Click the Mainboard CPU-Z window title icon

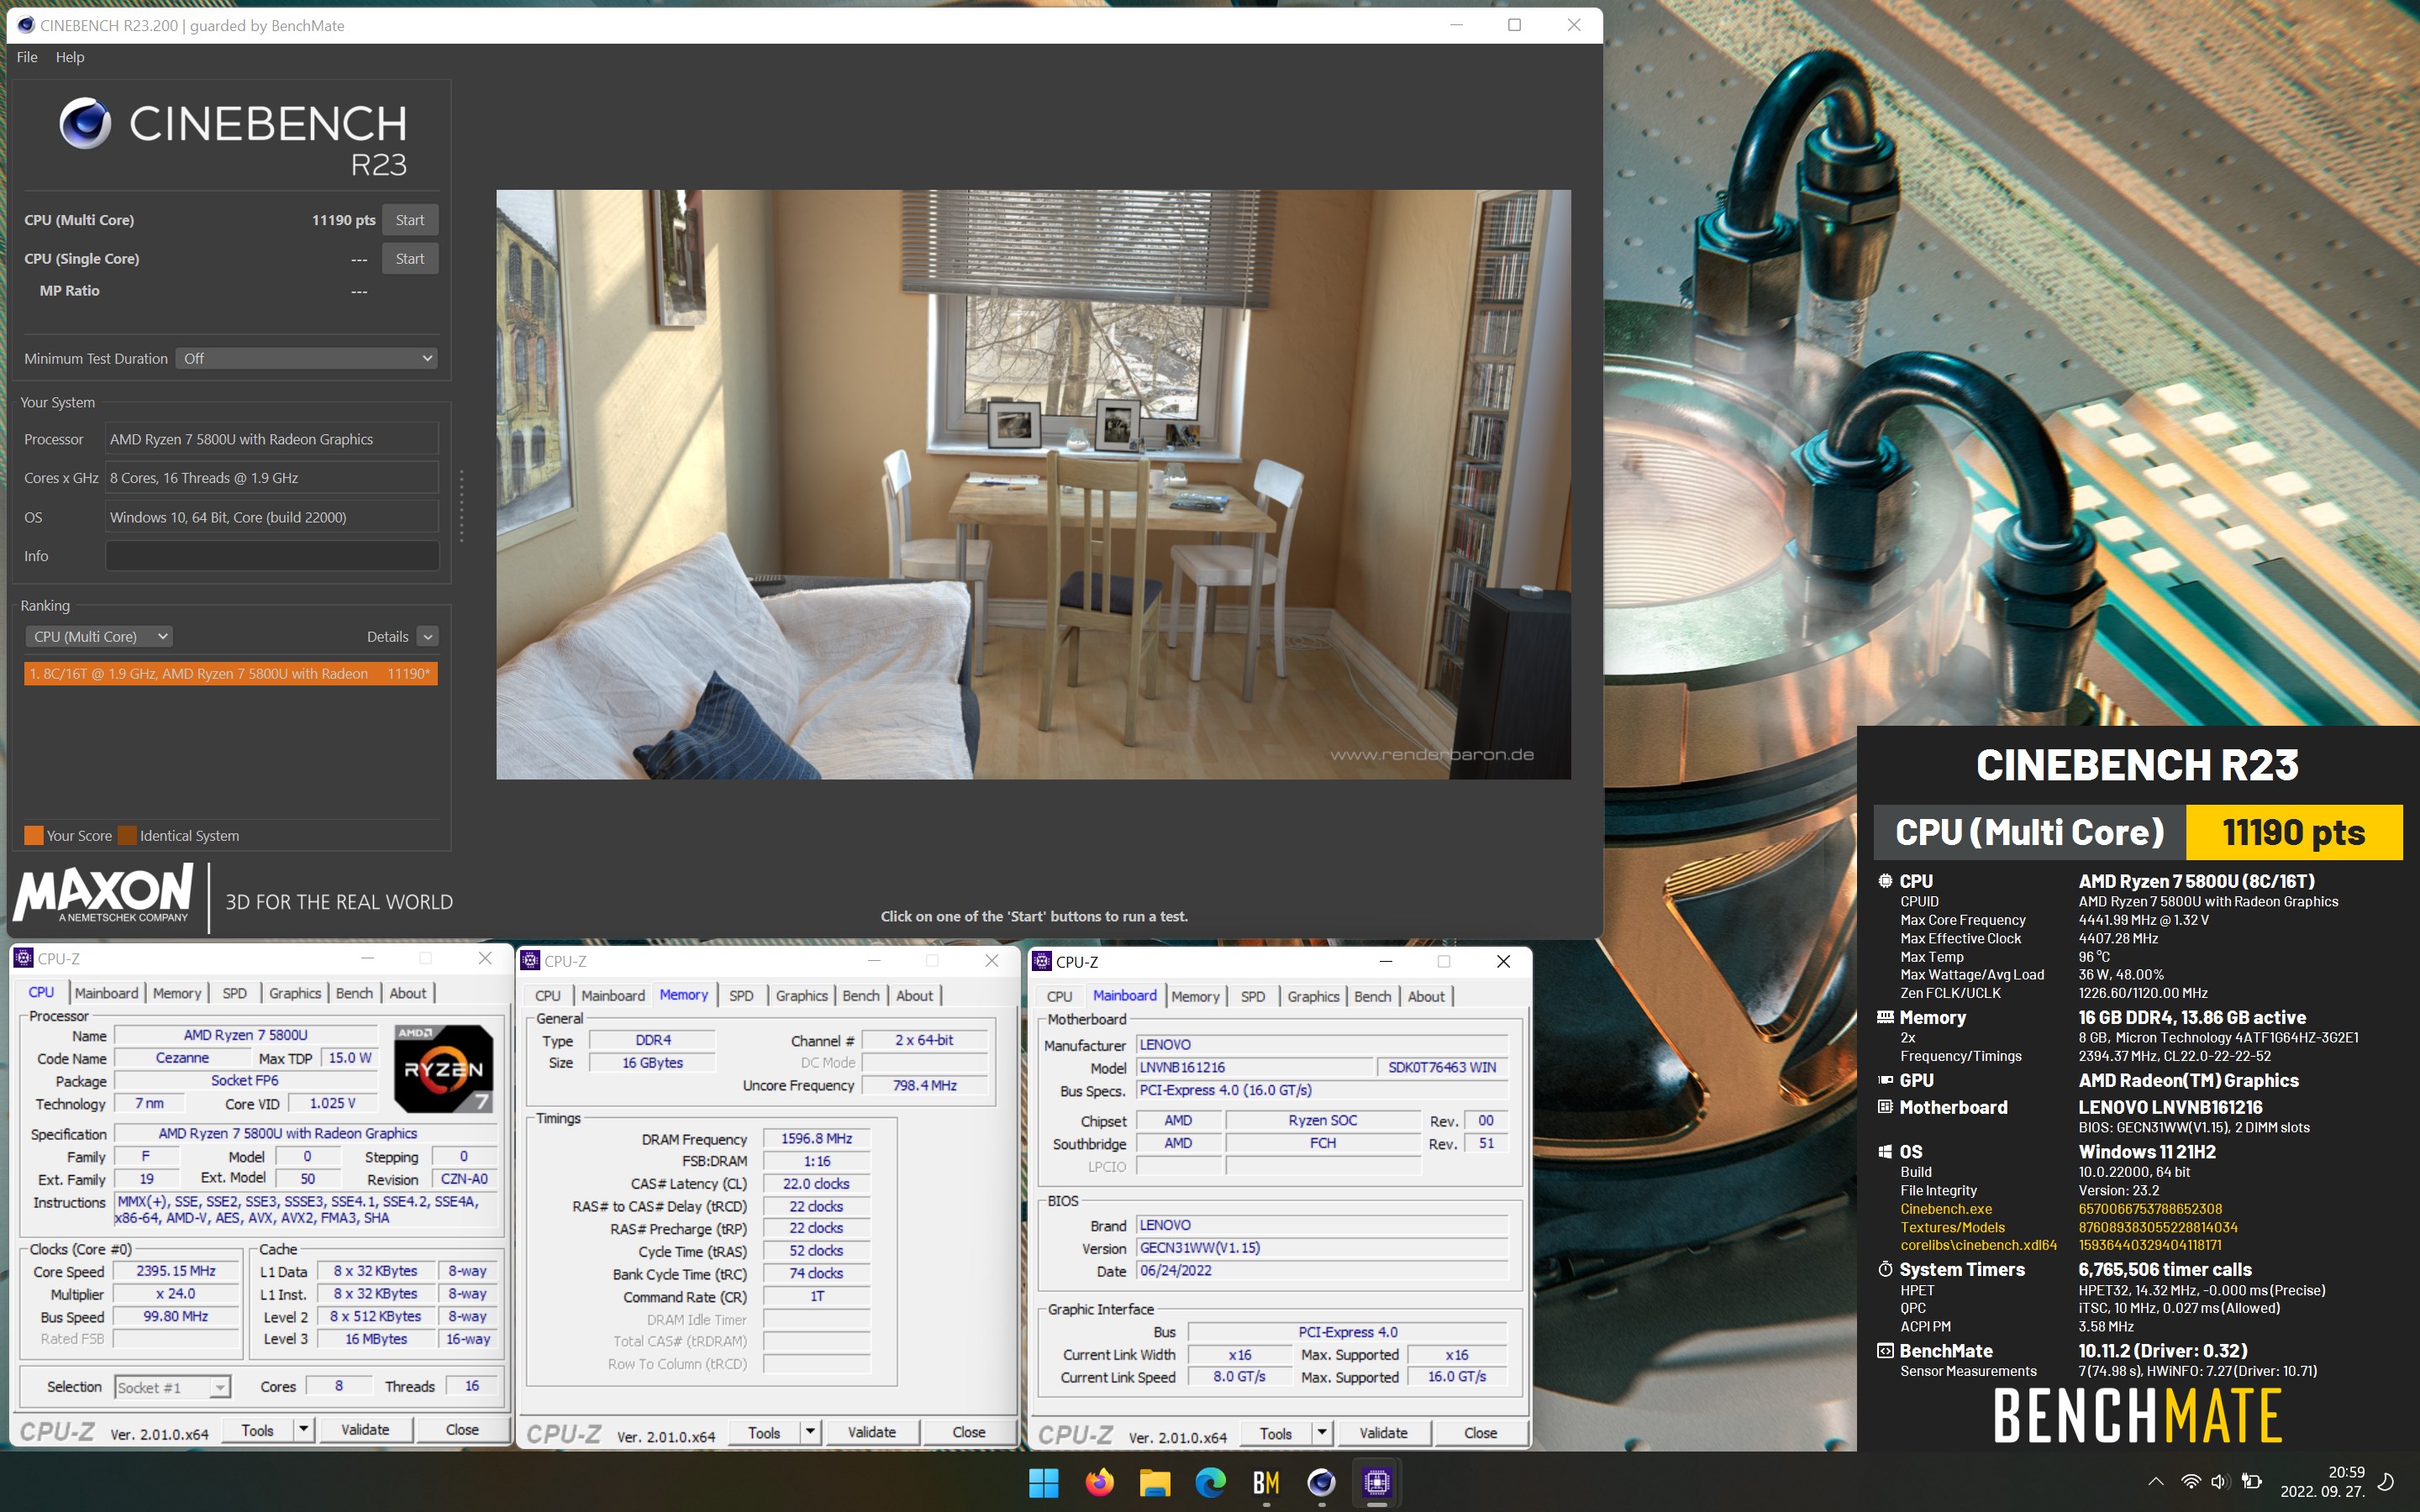1043,962
